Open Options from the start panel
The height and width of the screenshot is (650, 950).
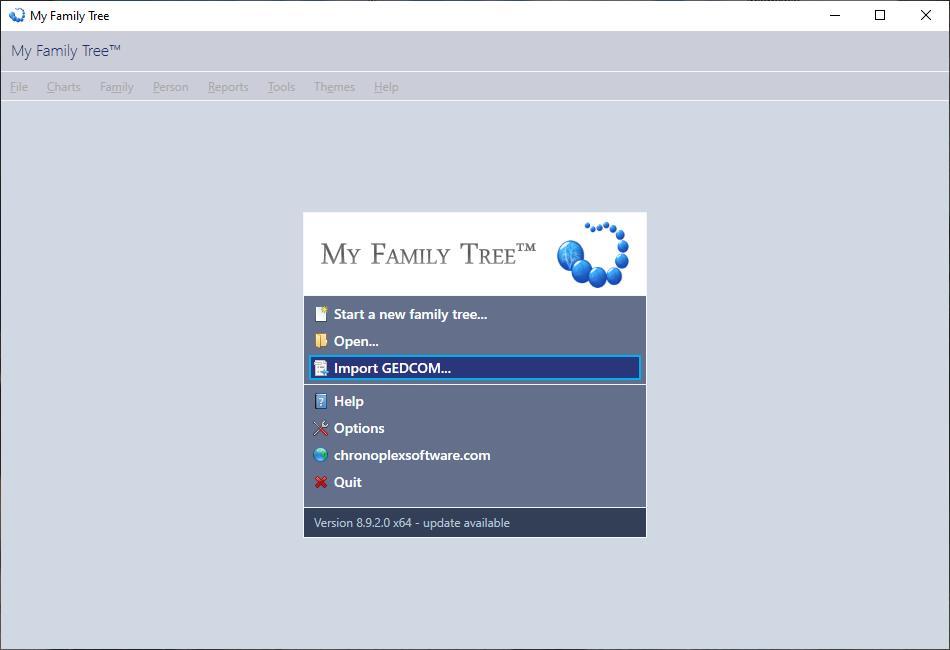point(474,428)
